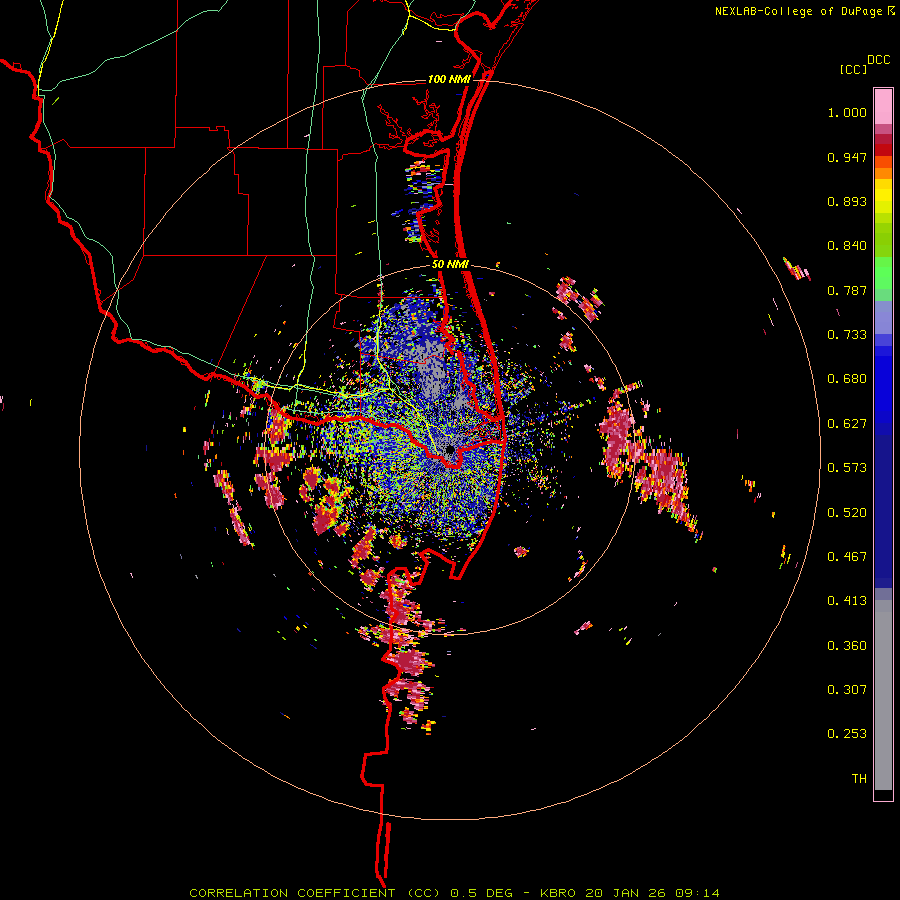Viewport: 900px width, 900px height.
Task: Click the 0.680 legend value
Action: [847, 379]
